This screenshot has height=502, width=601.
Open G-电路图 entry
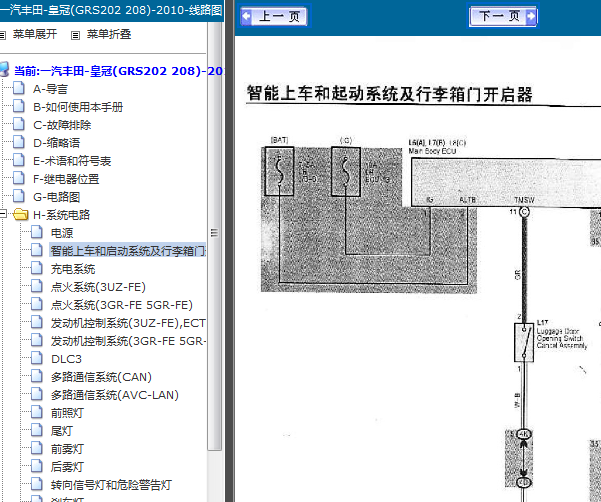[56, 197]
